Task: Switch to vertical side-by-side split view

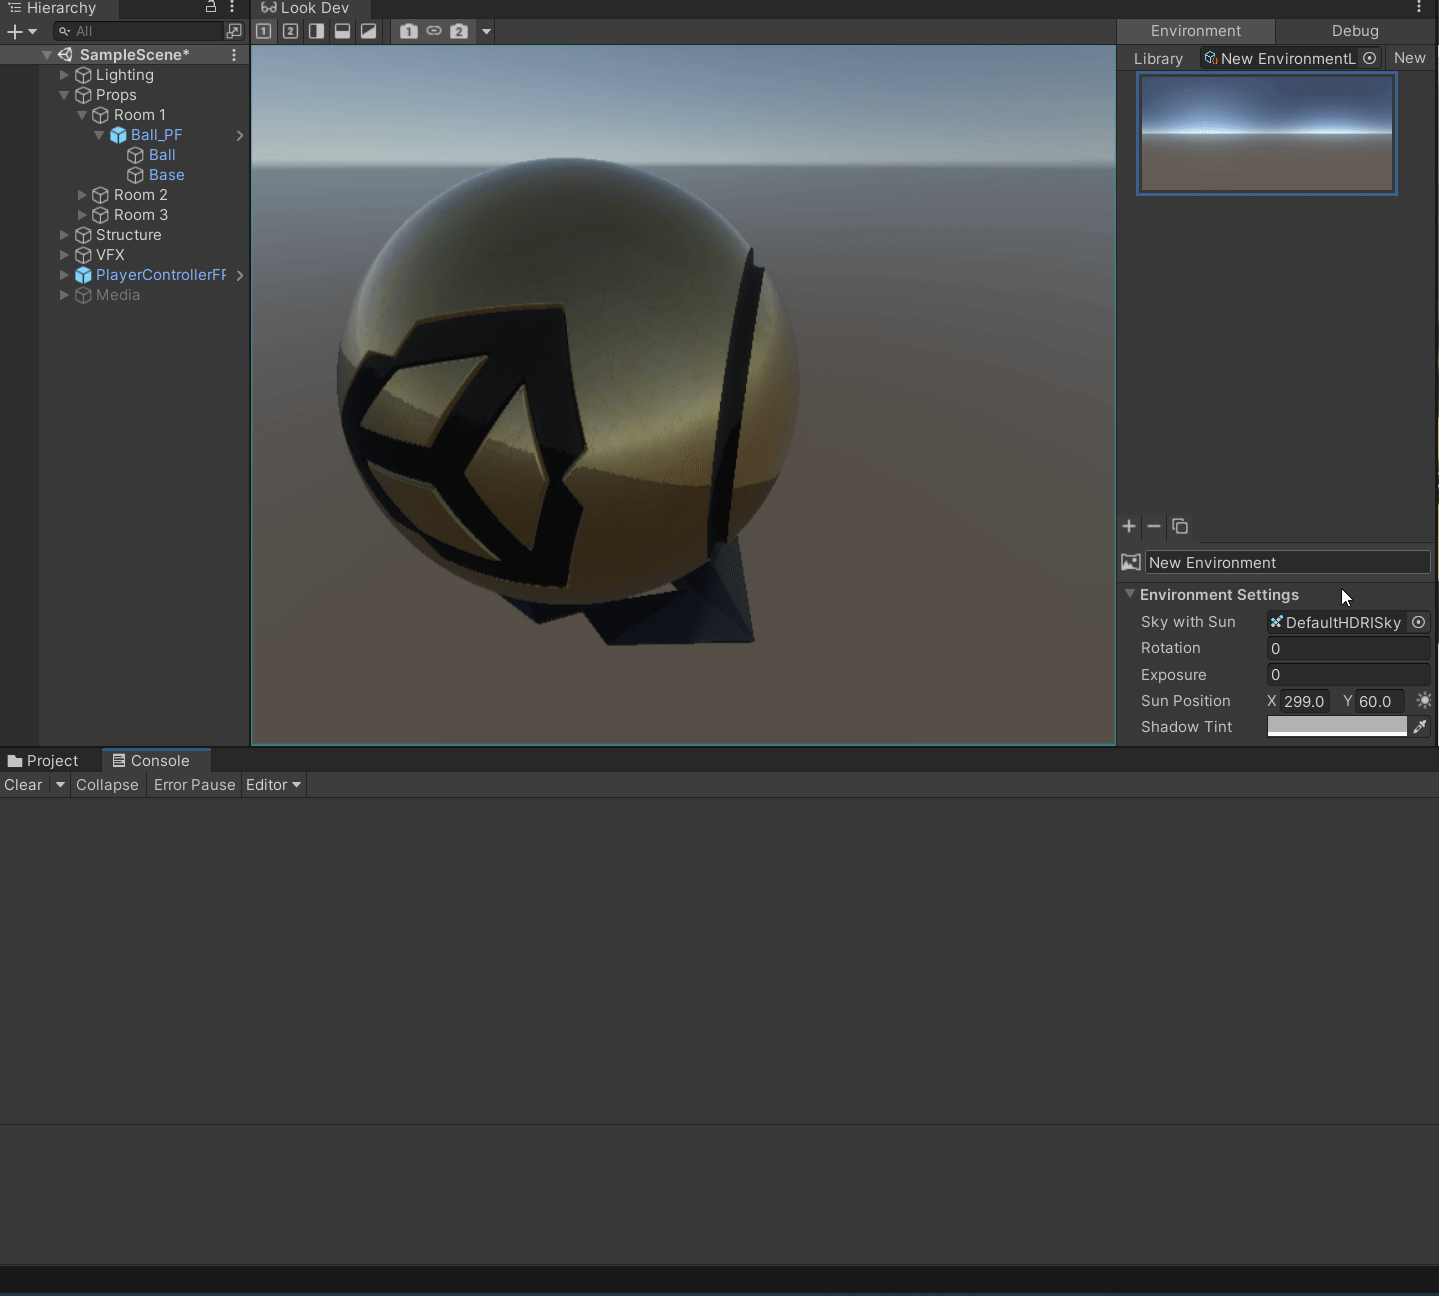Action: click(316, 31)
